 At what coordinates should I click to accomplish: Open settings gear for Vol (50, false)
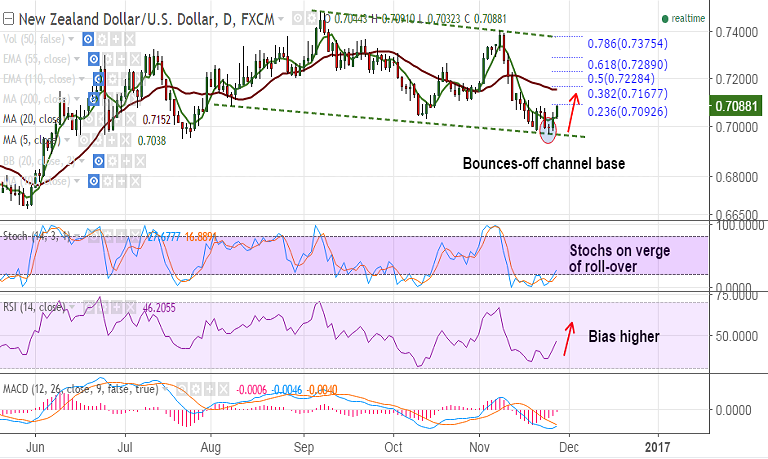102,39
